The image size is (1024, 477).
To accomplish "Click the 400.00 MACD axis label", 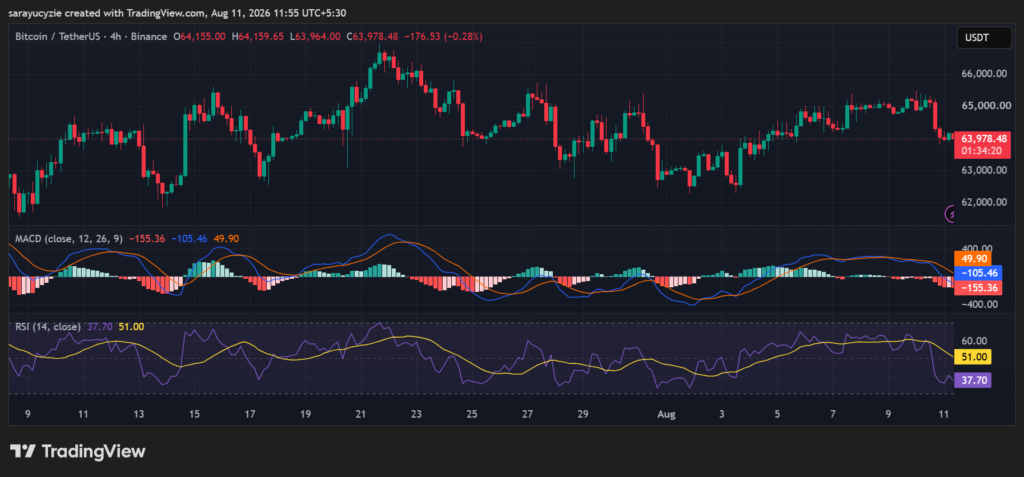I will click(978, 248).
